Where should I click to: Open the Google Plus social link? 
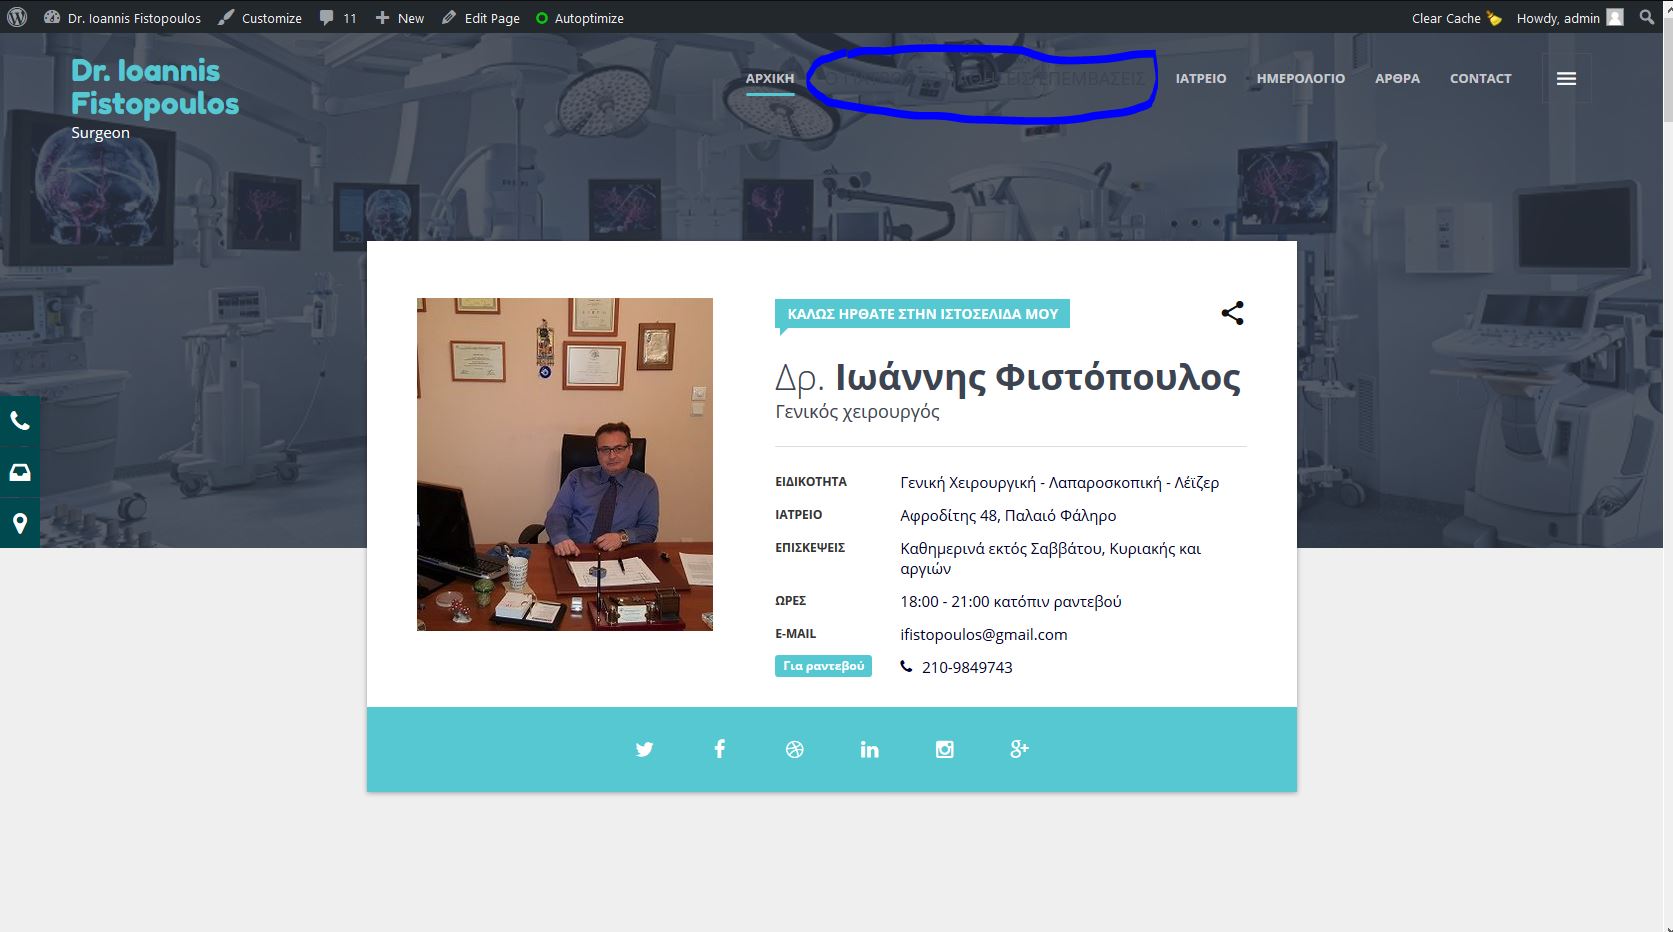(x=1019, y=749)
